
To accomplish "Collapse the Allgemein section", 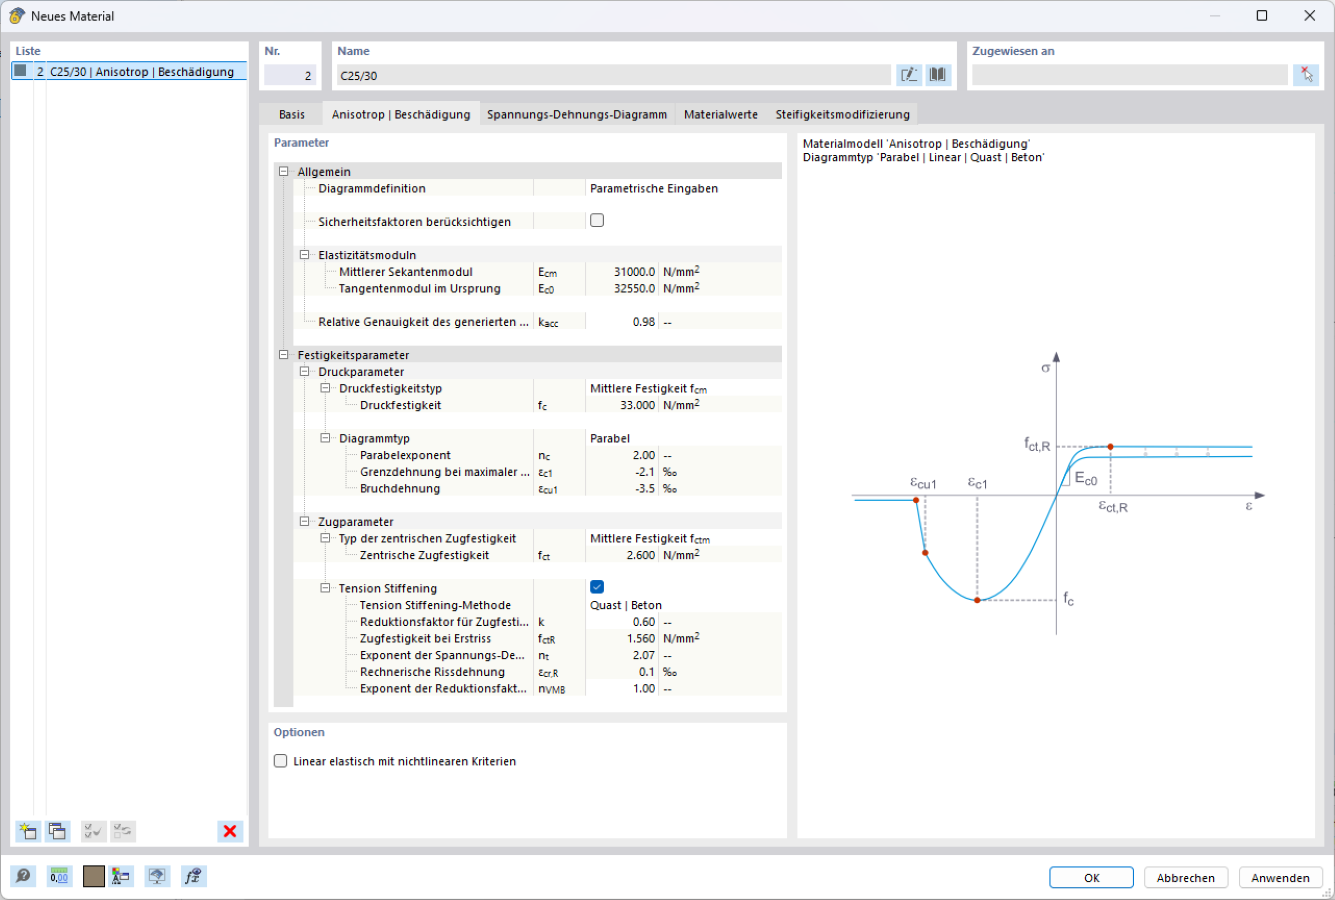I will [284, 172].
